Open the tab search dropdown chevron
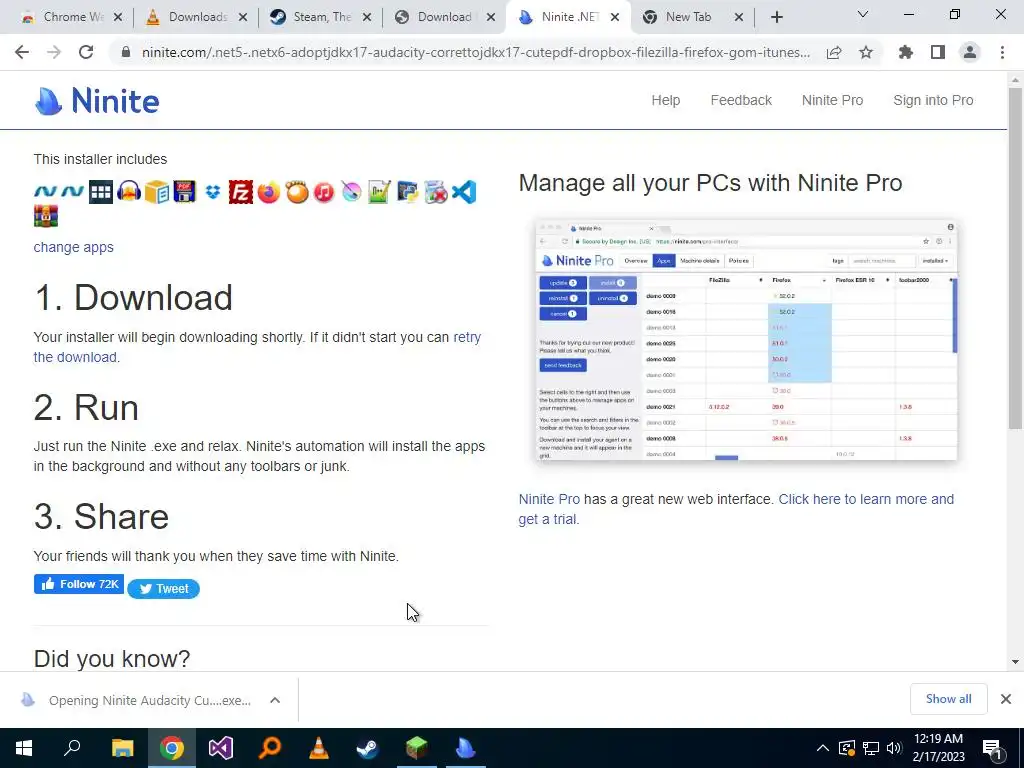 coord(863,14)
